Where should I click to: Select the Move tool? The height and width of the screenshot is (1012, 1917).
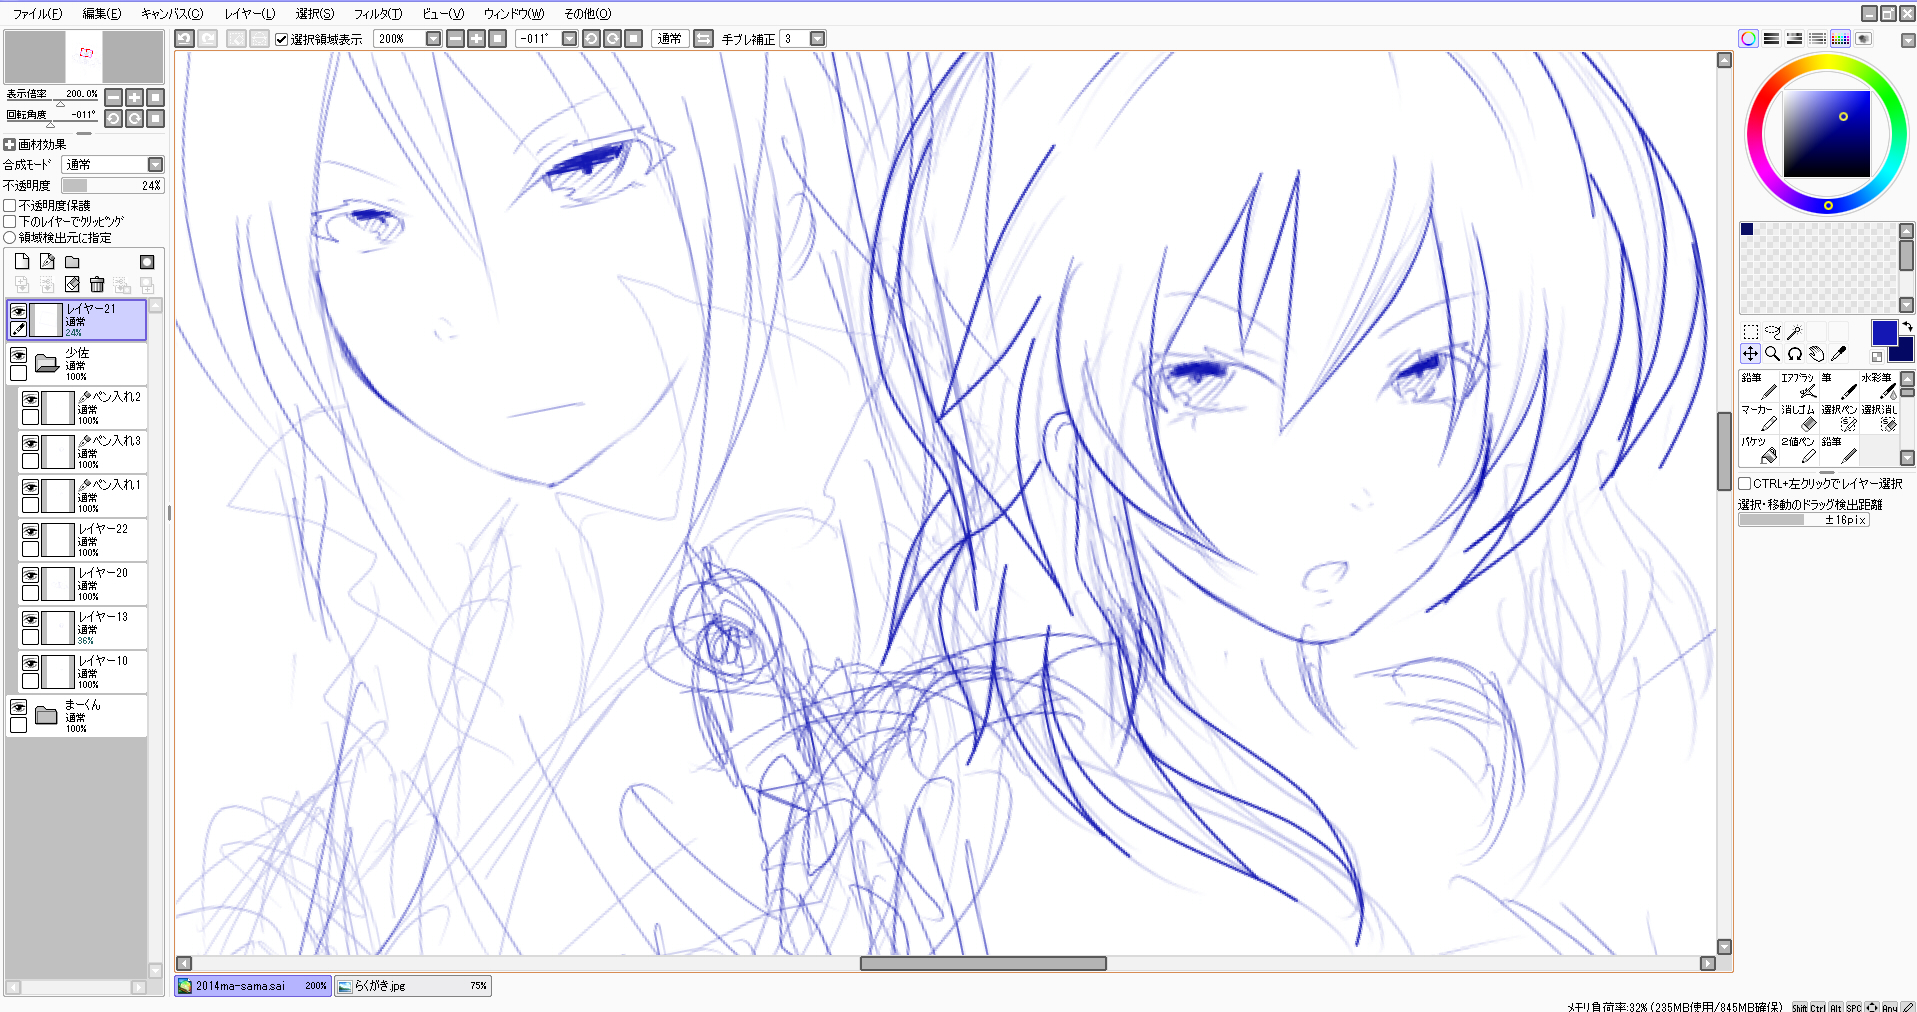[x=1750, y=354]
